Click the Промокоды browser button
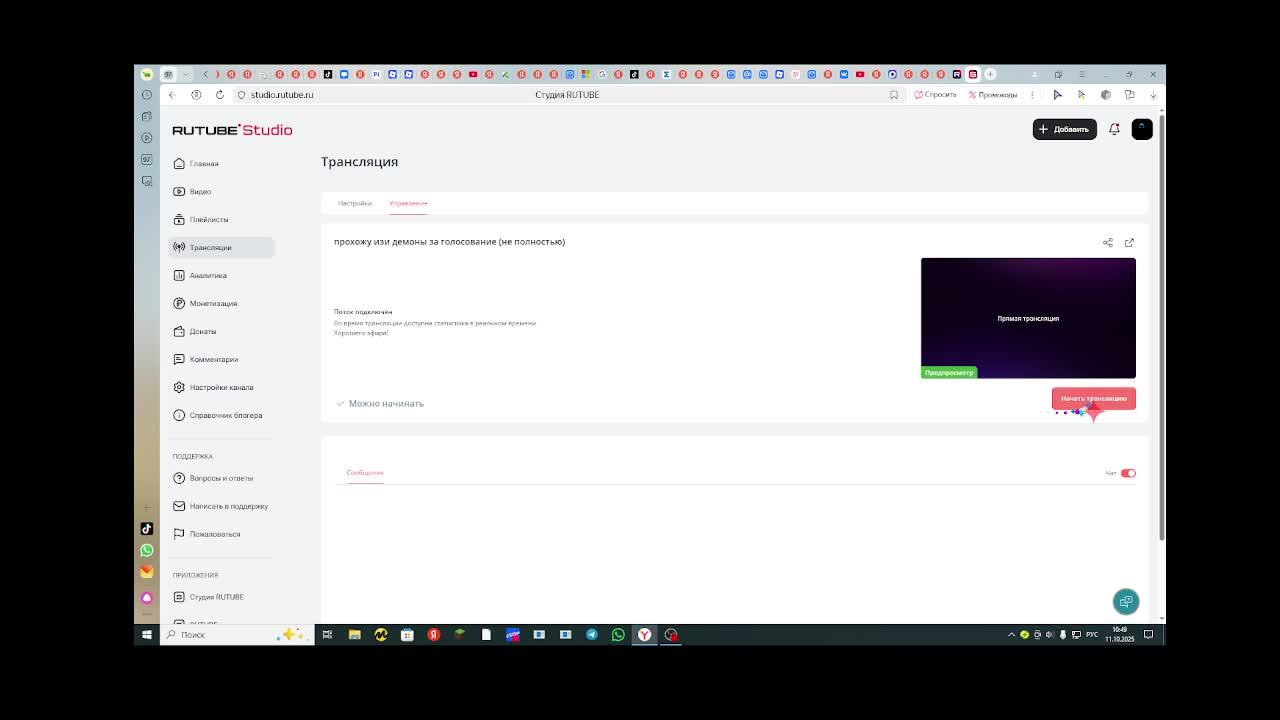Viewport: 1280px width, 720px height. (992, 95)
